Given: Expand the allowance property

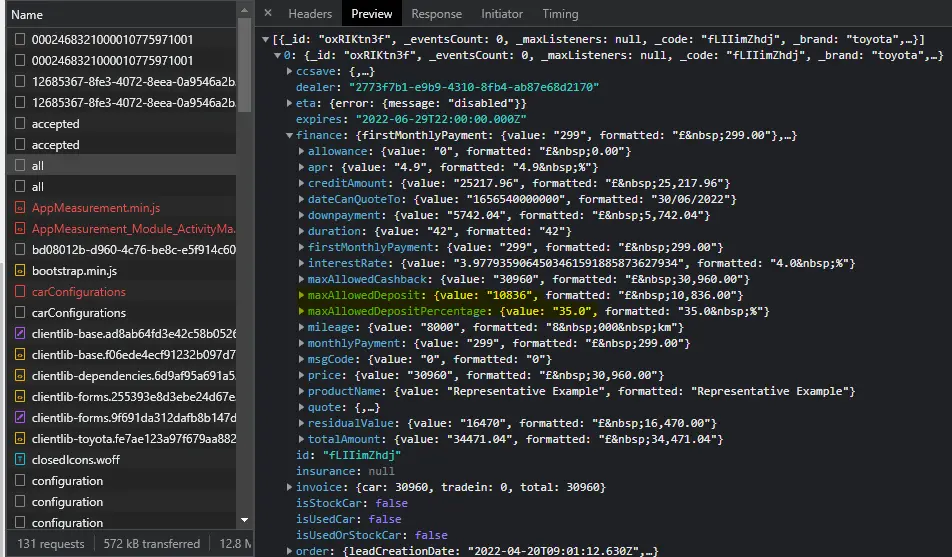Looking at the screenshot, I should pos(301,151).
